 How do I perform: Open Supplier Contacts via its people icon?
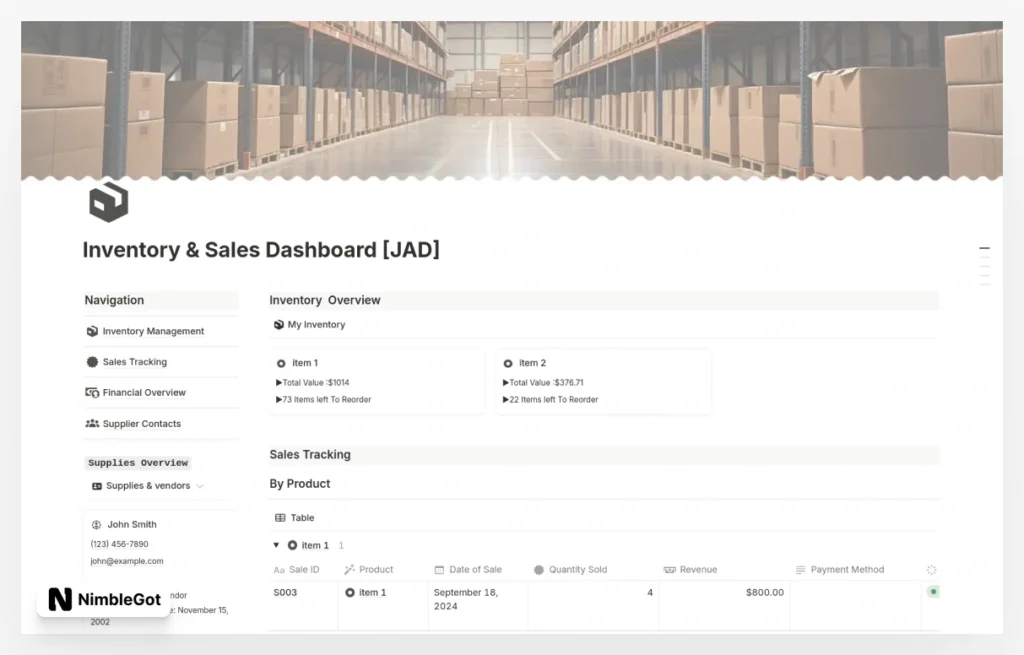click(x=92, y=423)
